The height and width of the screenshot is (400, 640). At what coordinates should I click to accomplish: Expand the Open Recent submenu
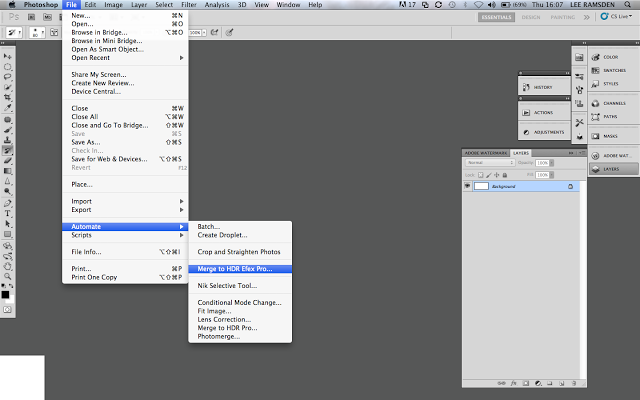click(127, 58)
